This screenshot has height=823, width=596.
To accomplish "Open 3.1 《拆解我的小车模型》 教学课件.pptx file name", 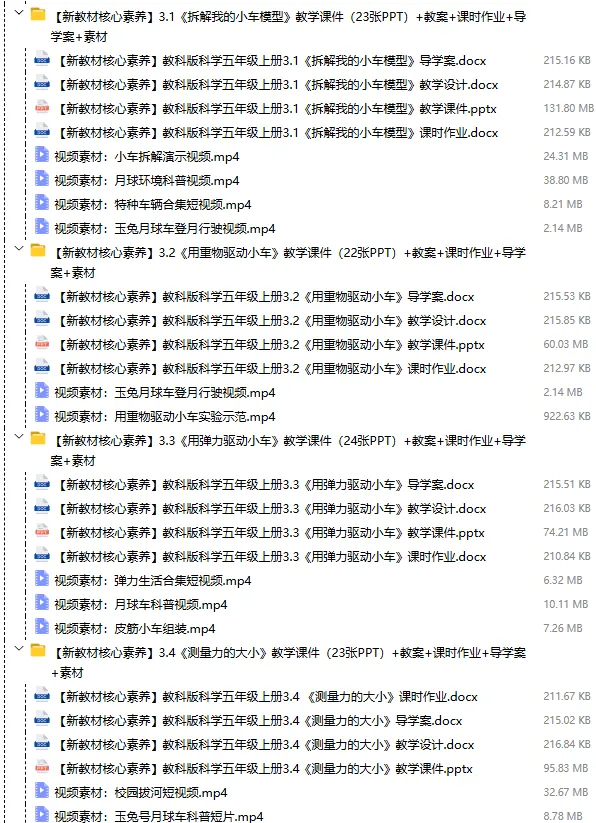I will 275,109.
